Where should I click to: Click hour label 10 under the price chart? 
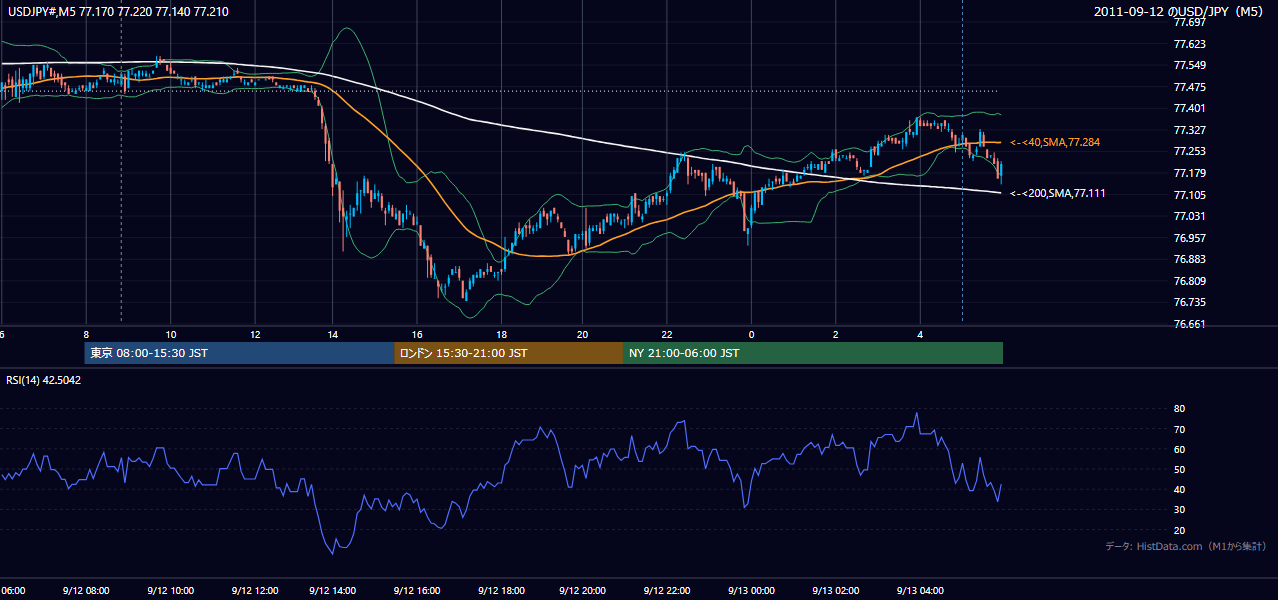point(170,335)
